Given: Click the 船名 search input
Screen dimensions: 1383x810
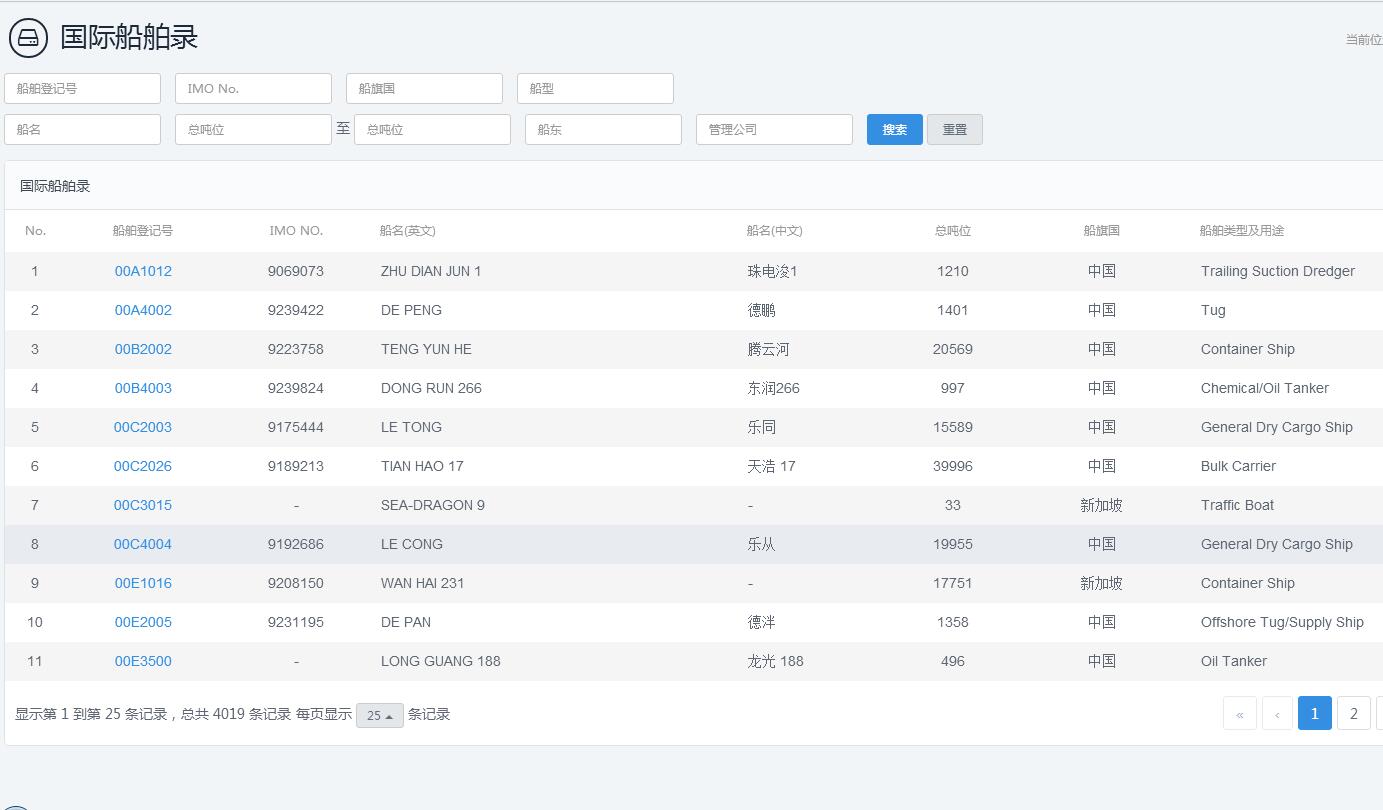Looking at the screenshot, I should pos(82,129).
